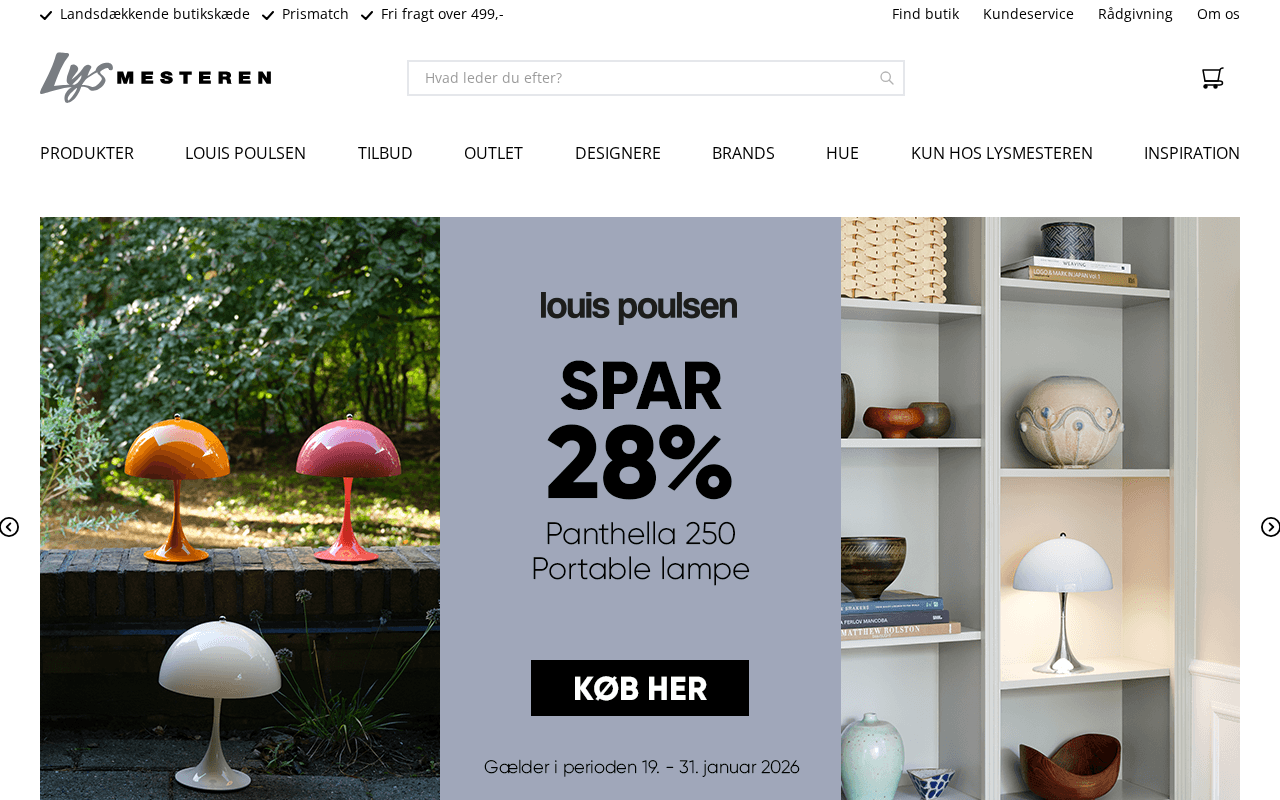Open the OUTLET menu item
Image resolution: width=1280 pixels, height=800 pixels.
(x=493, y=153)
